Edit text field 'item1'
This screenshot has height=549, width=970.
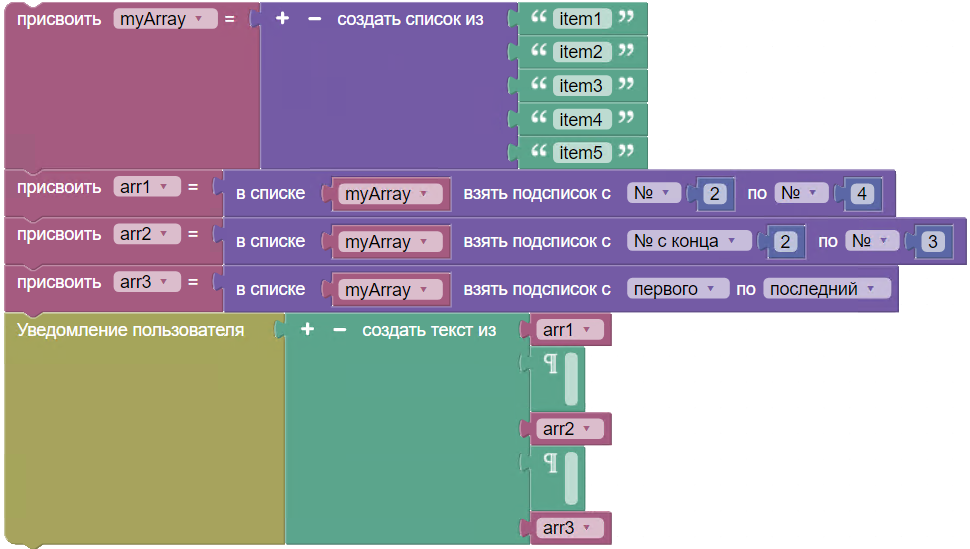(582, 19)
